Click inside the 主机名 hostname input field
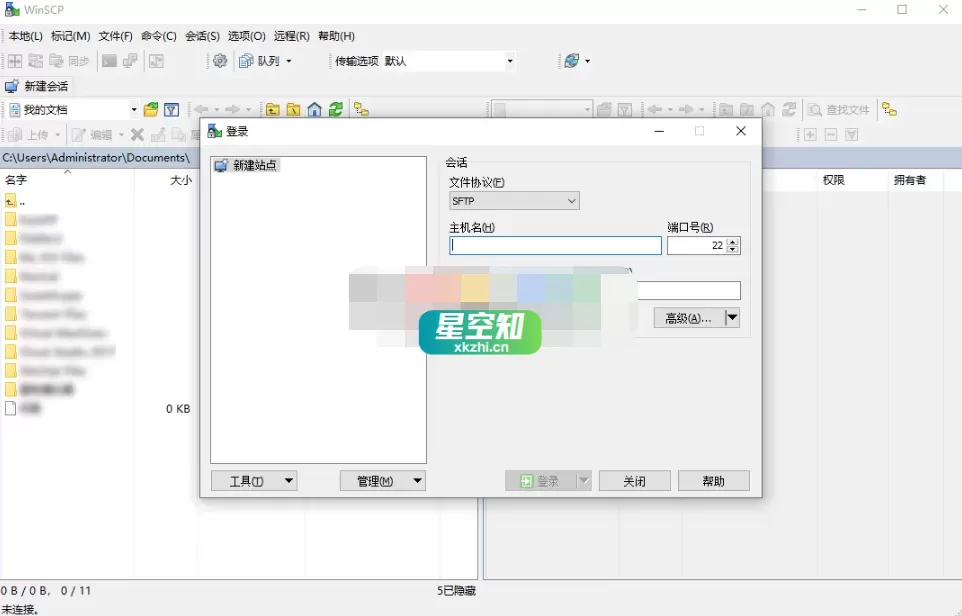962x616 pixels. coord(555,245)
